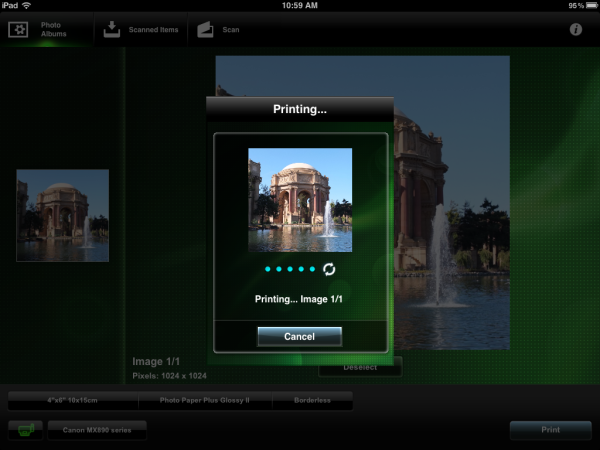Change the Borderless layout setting
This screenshot has width=600, height=450.
tap(312, 400)
